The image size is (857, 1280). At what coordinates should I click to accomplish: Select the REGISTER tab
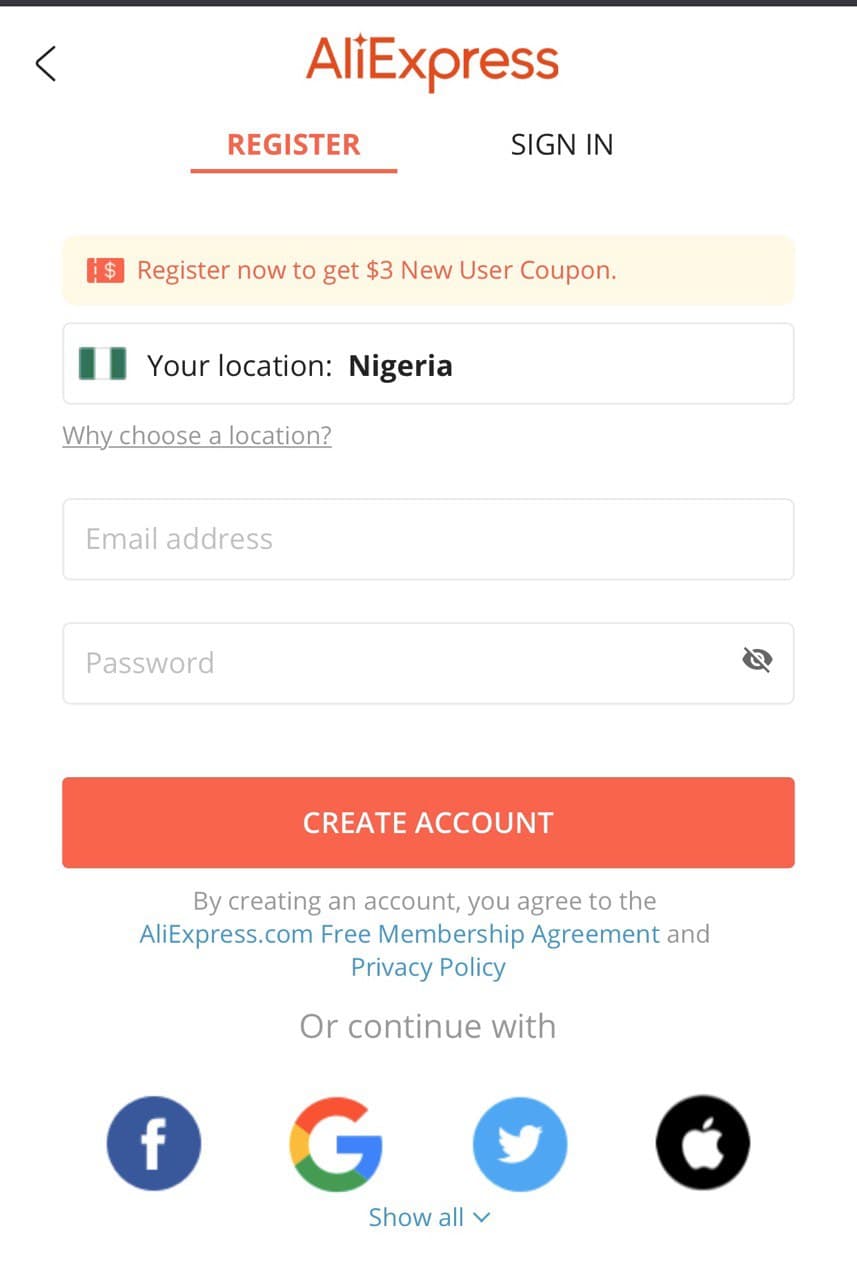293,145
